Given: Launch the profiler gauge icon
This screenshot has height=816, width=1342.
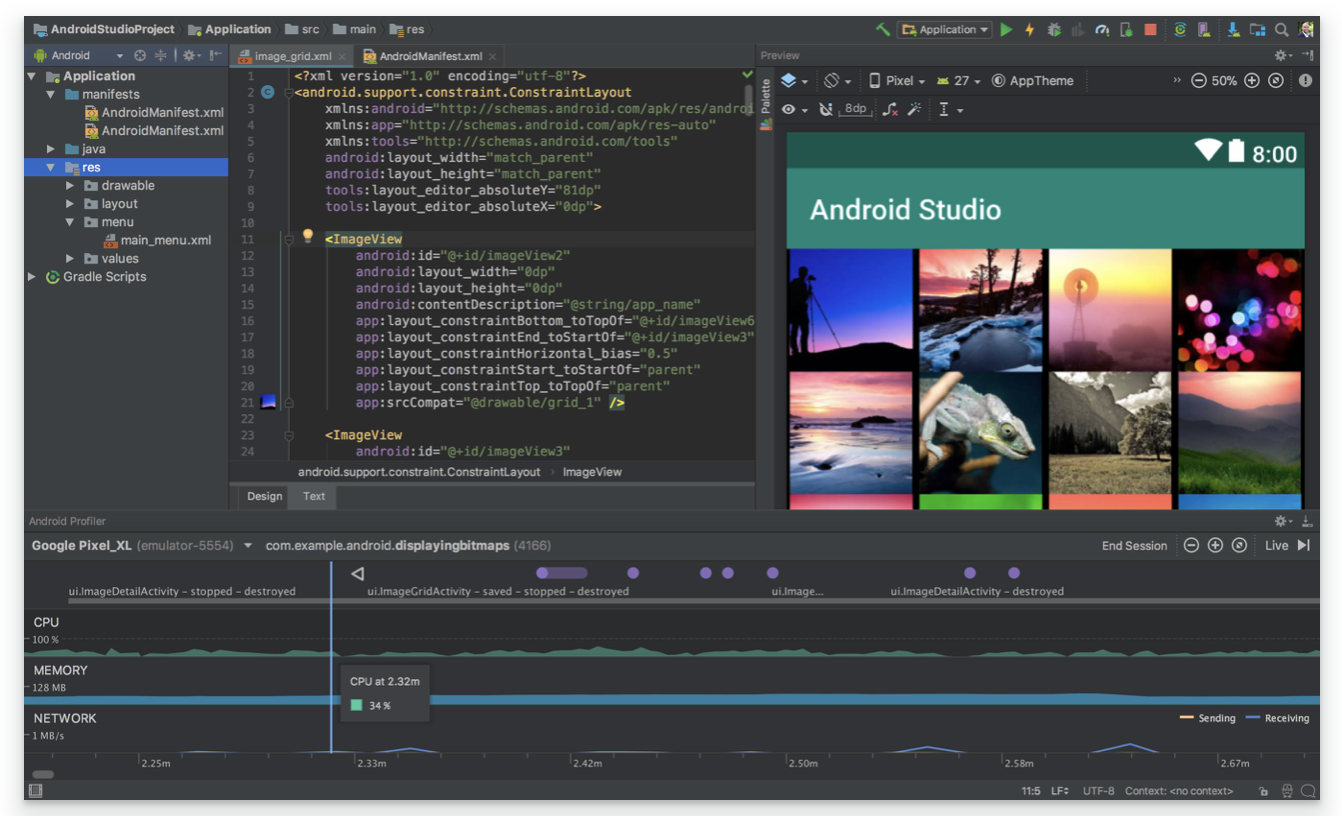Looking at the screenshot, I should point(1102,30).
